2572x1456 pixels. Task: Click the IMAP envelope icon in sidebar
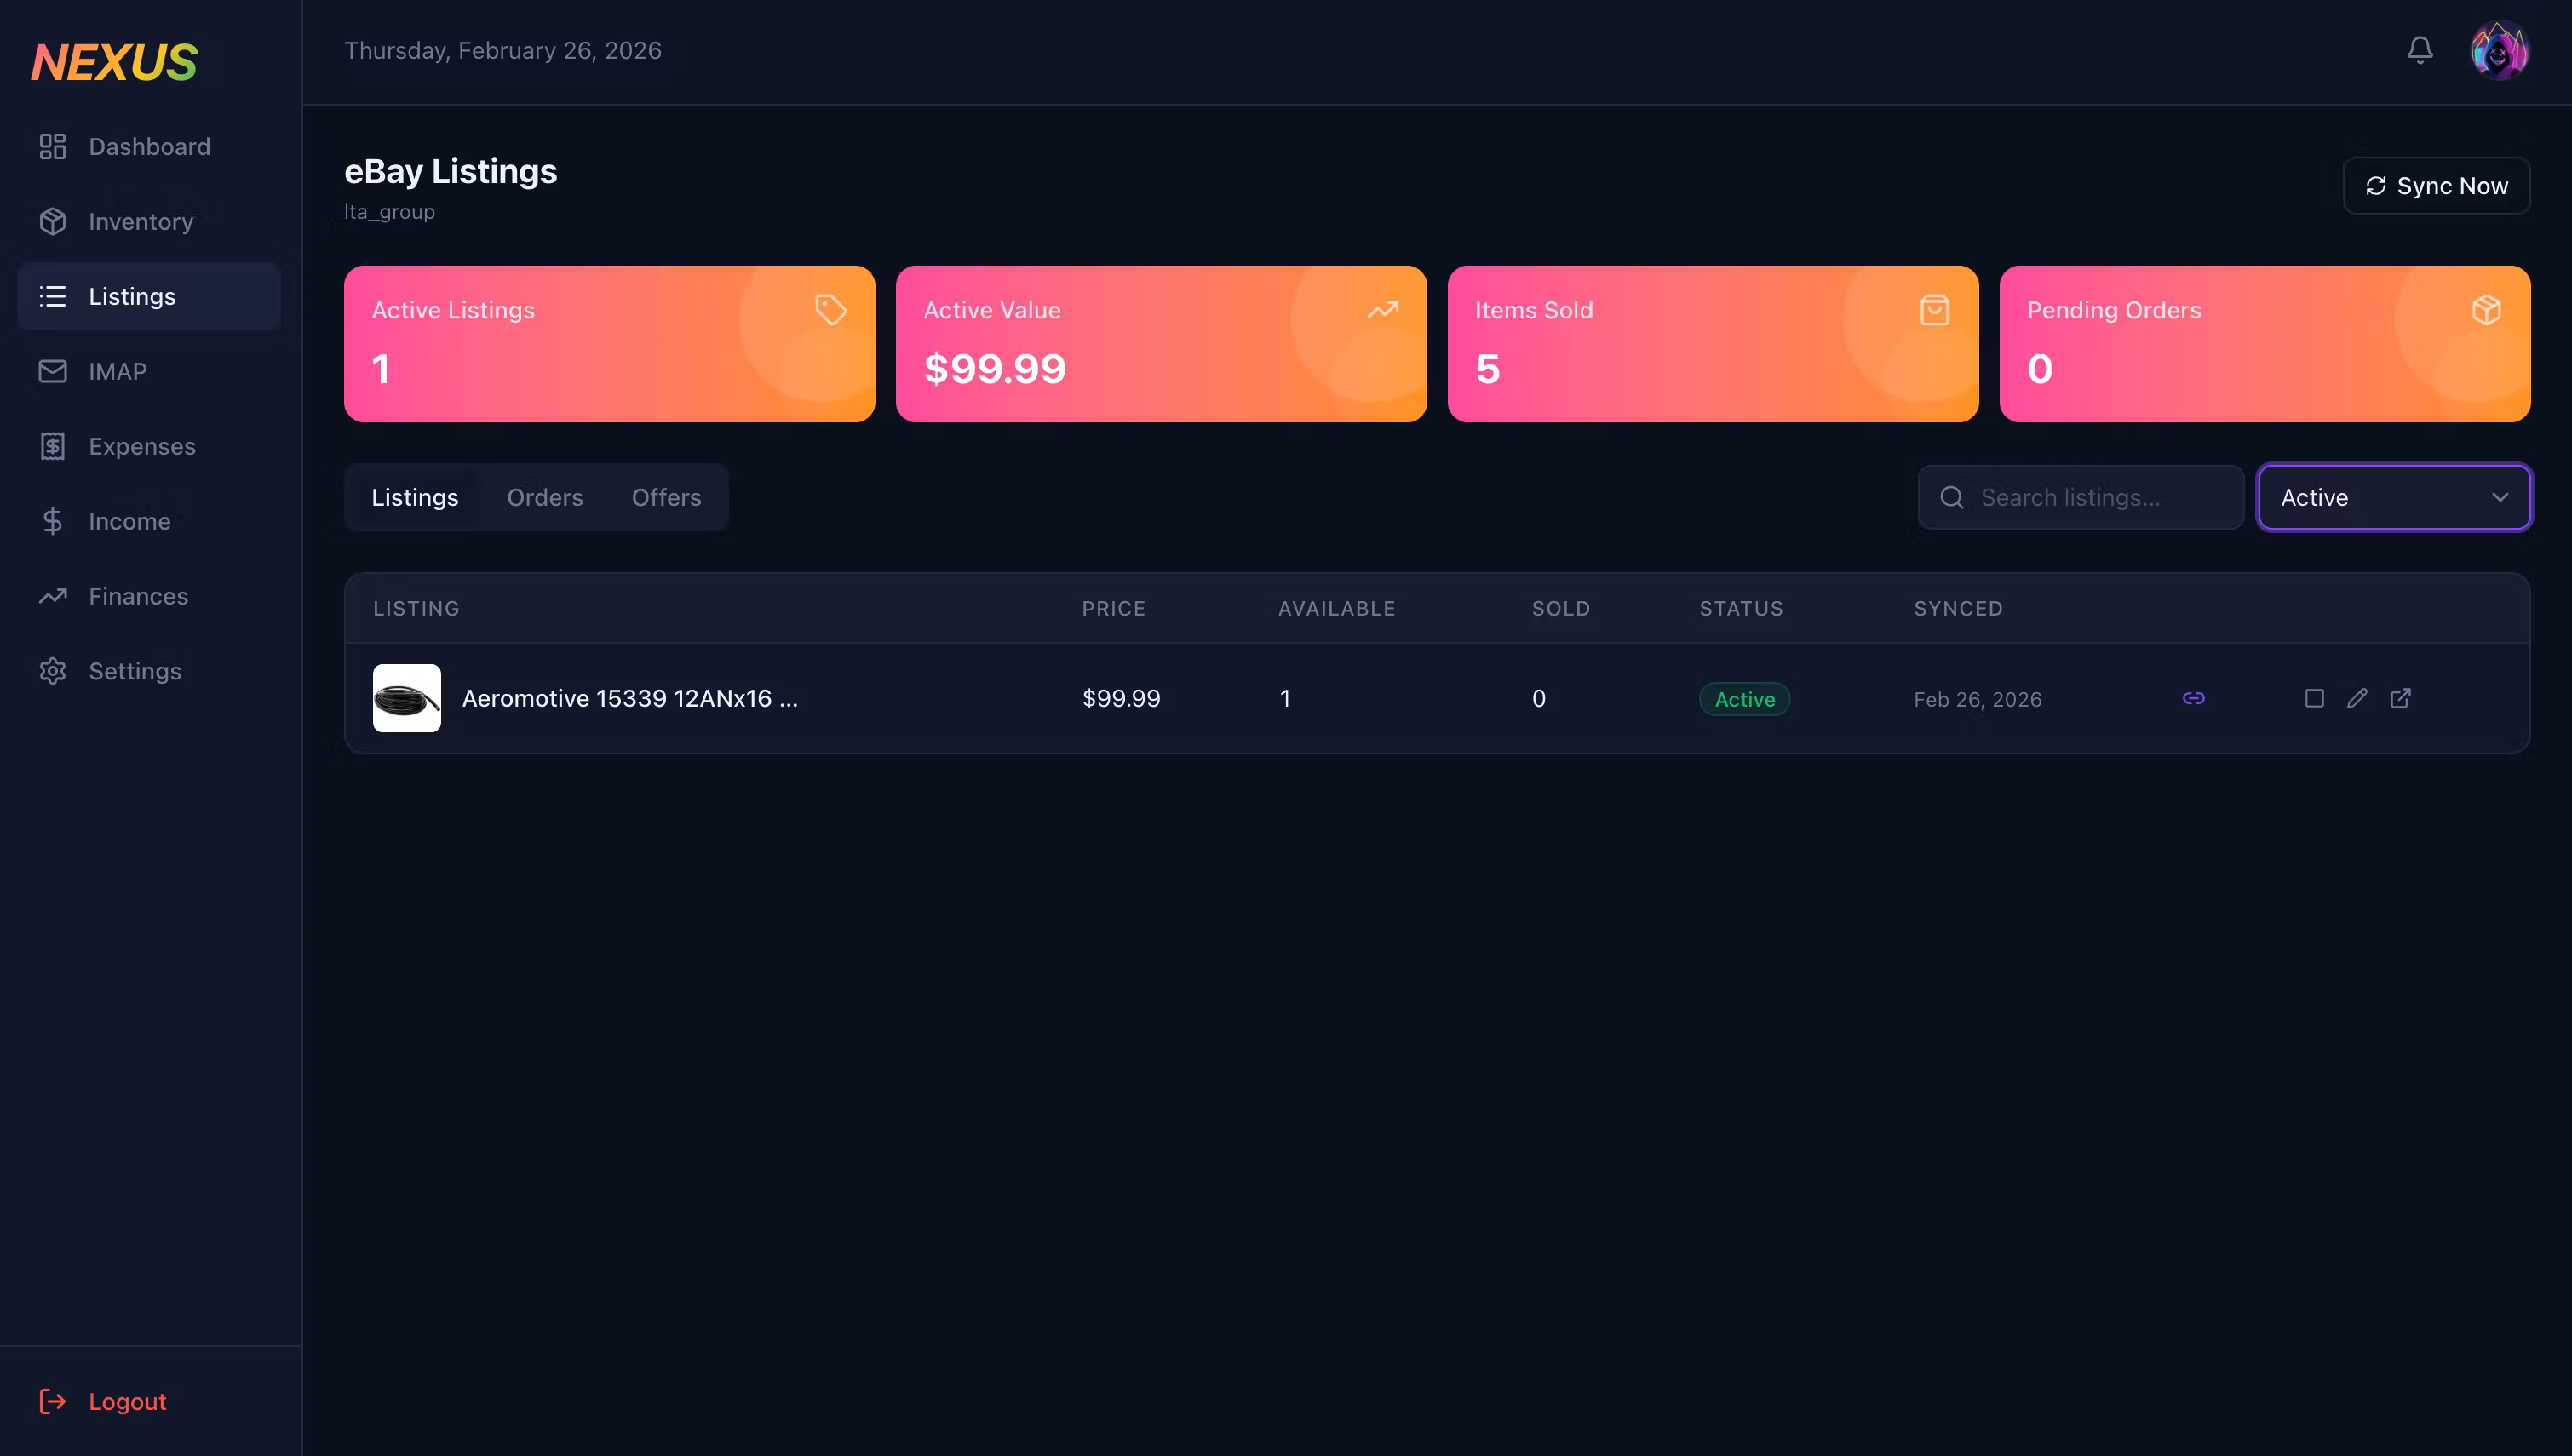pos(52,371)
